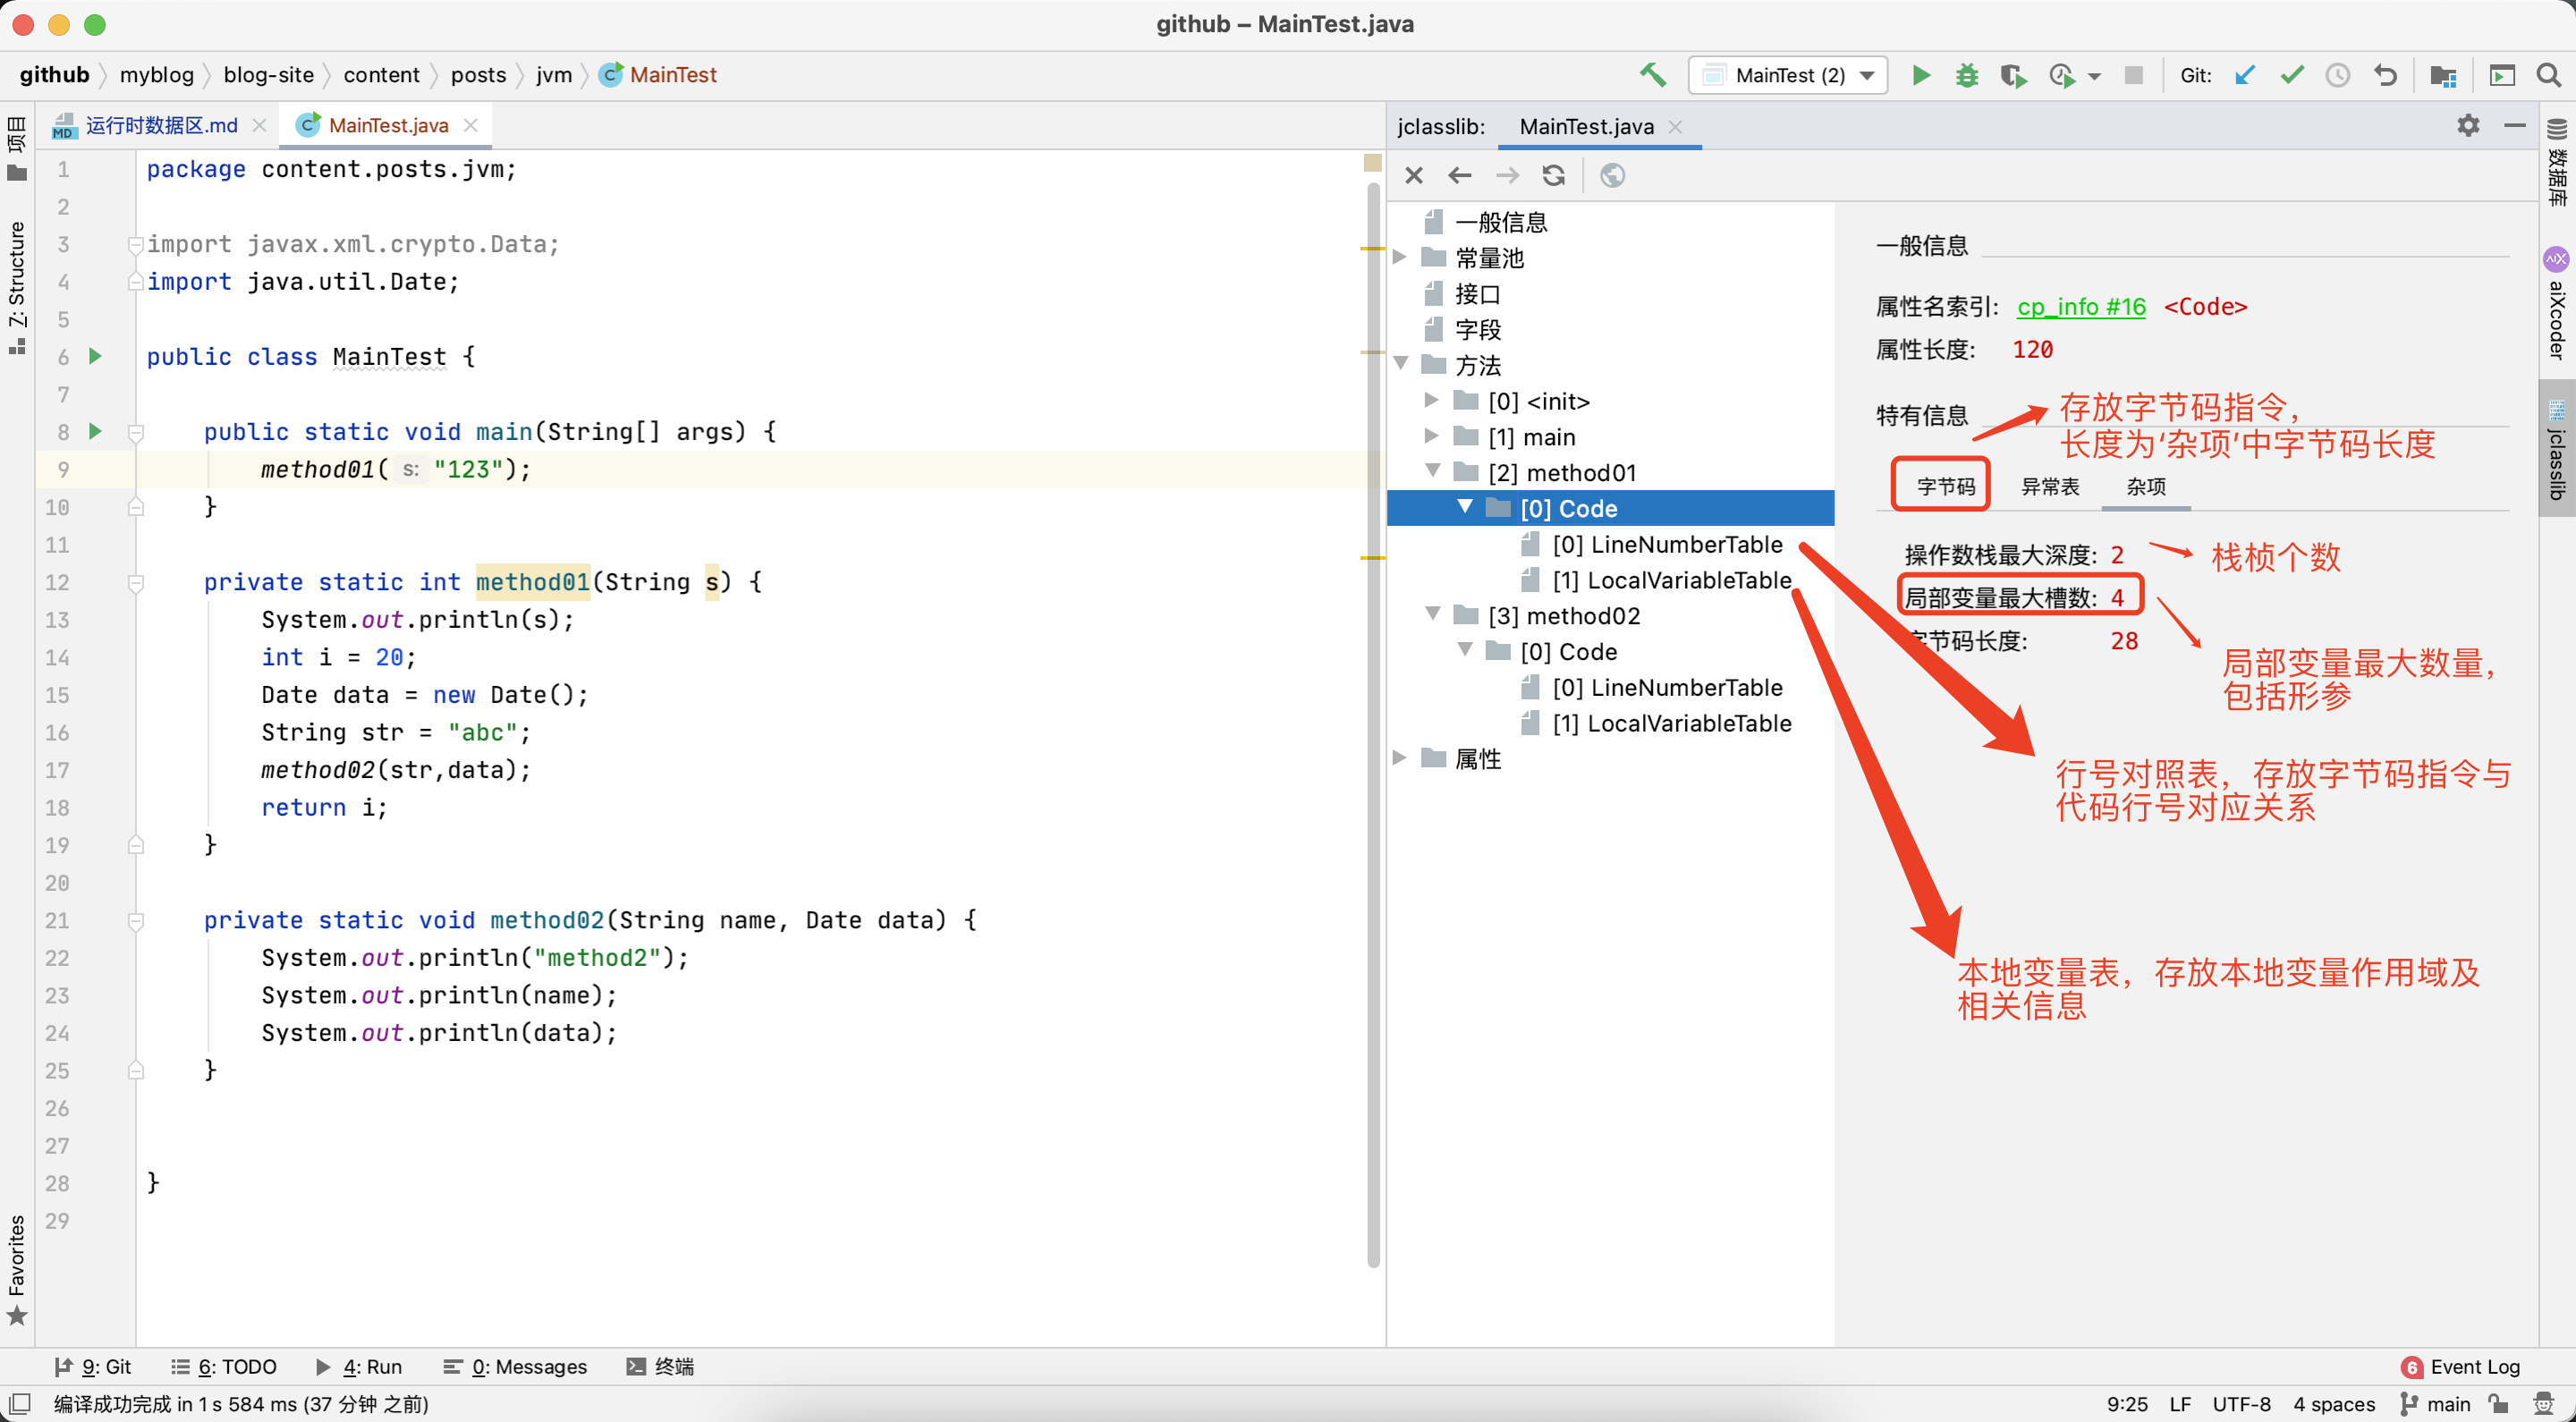Change the UTF-8 file encoding
The width and height of the screenshot is (2576, 1422).
2241,1404
